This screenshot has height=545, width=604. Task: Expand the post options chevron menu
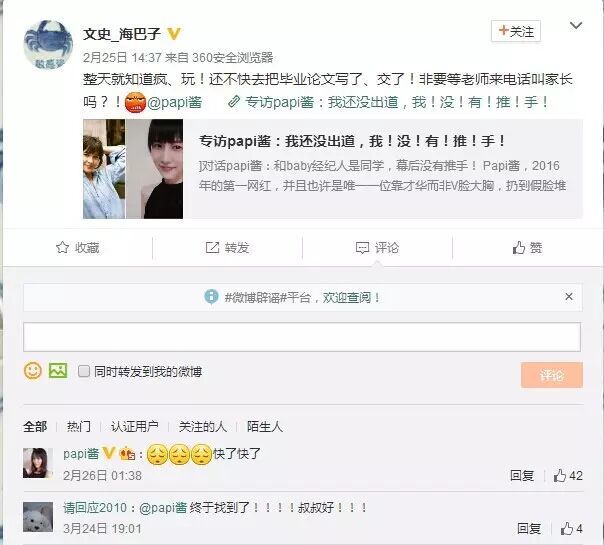576,26
